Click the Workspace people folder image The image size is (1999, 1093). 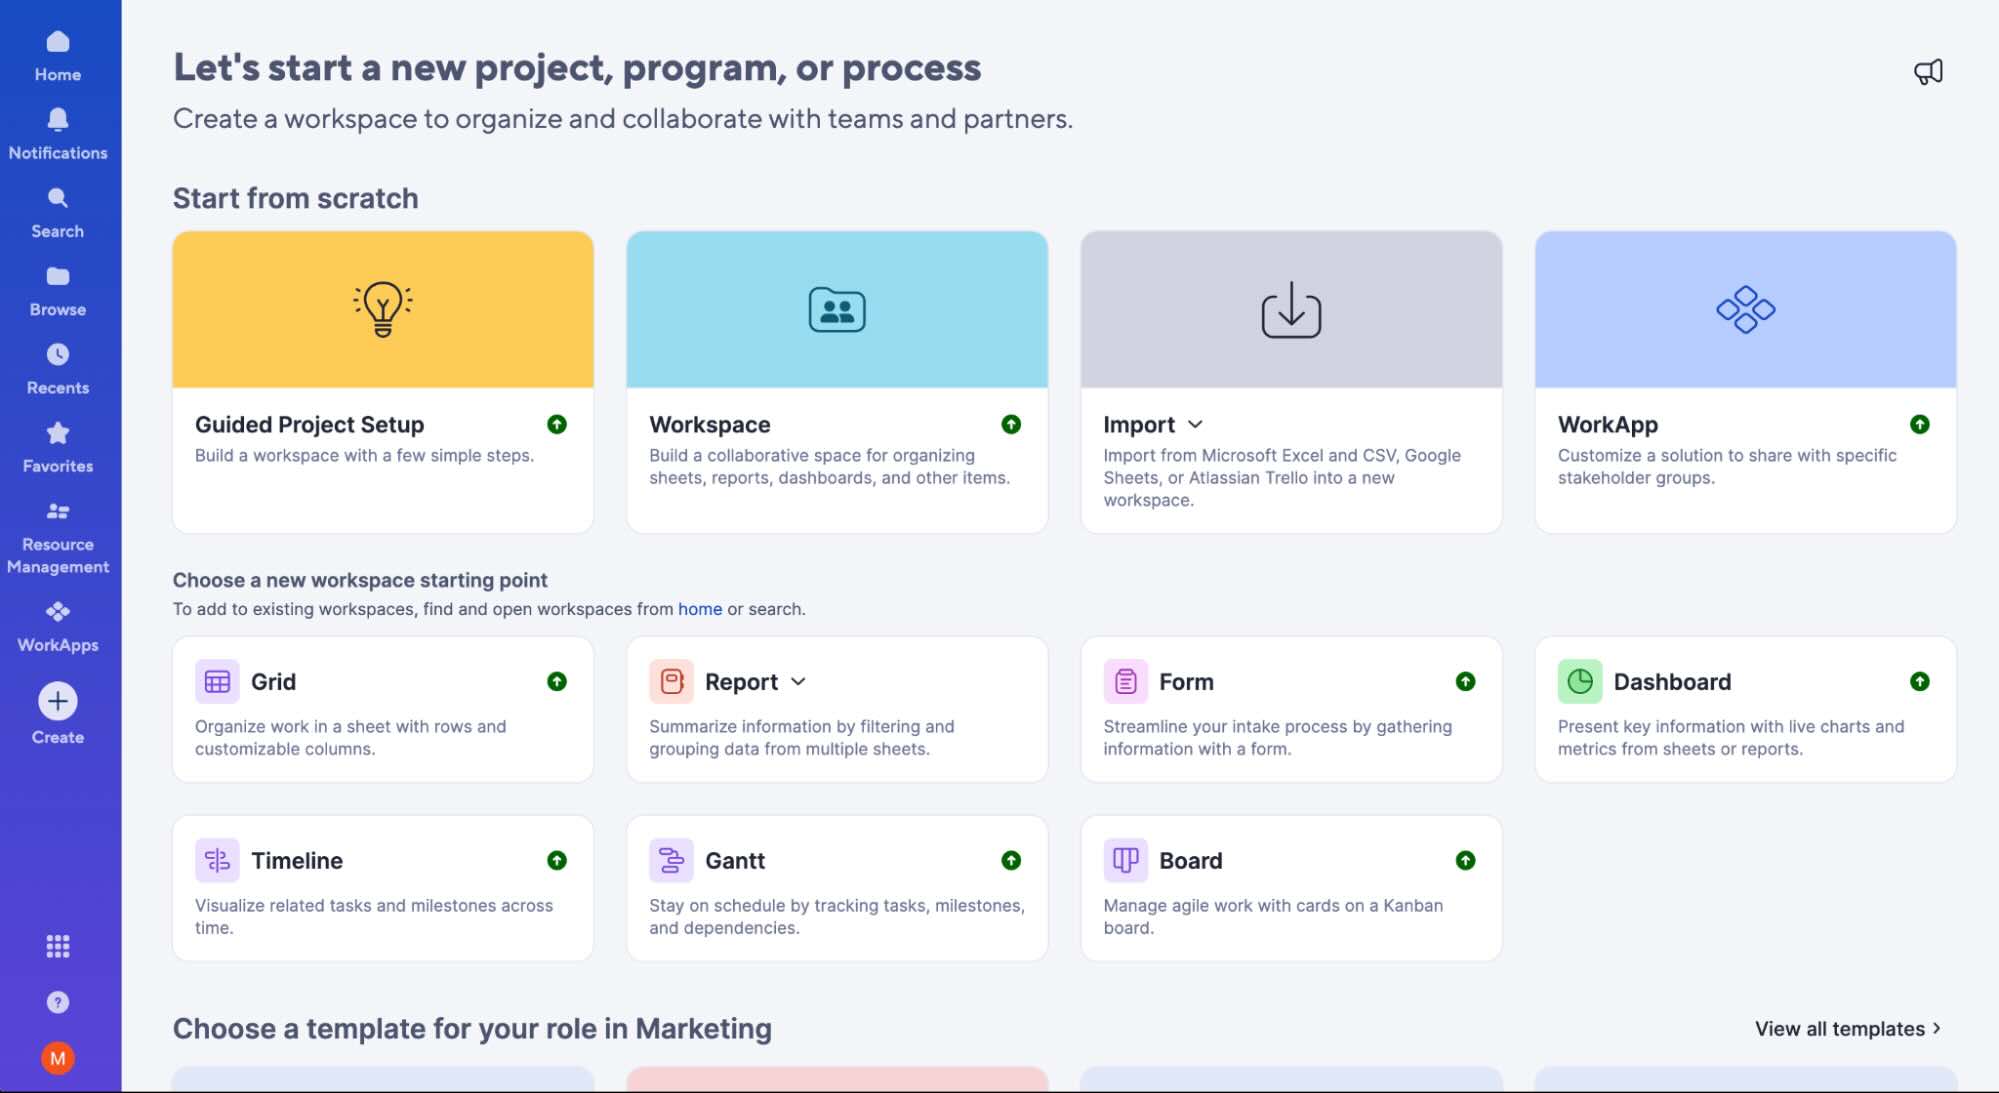[x=837, y=309]
